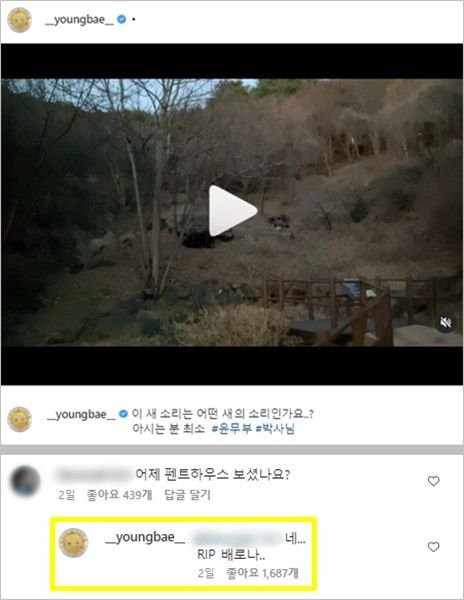Open hashtag #박사님
Image resolution: width=464 pixels, height=600 pixels.
click(275, 429)
